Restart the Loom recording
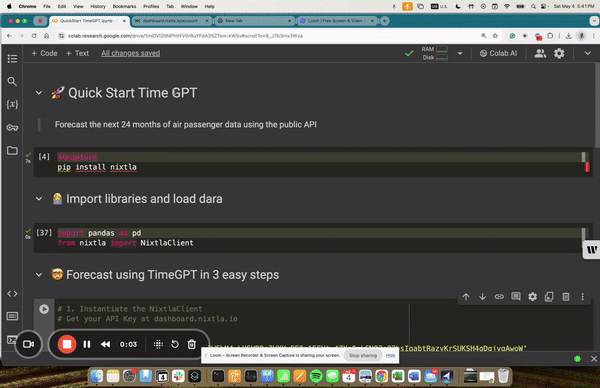The width and height of the screenshot is (600, 388). 175,344
